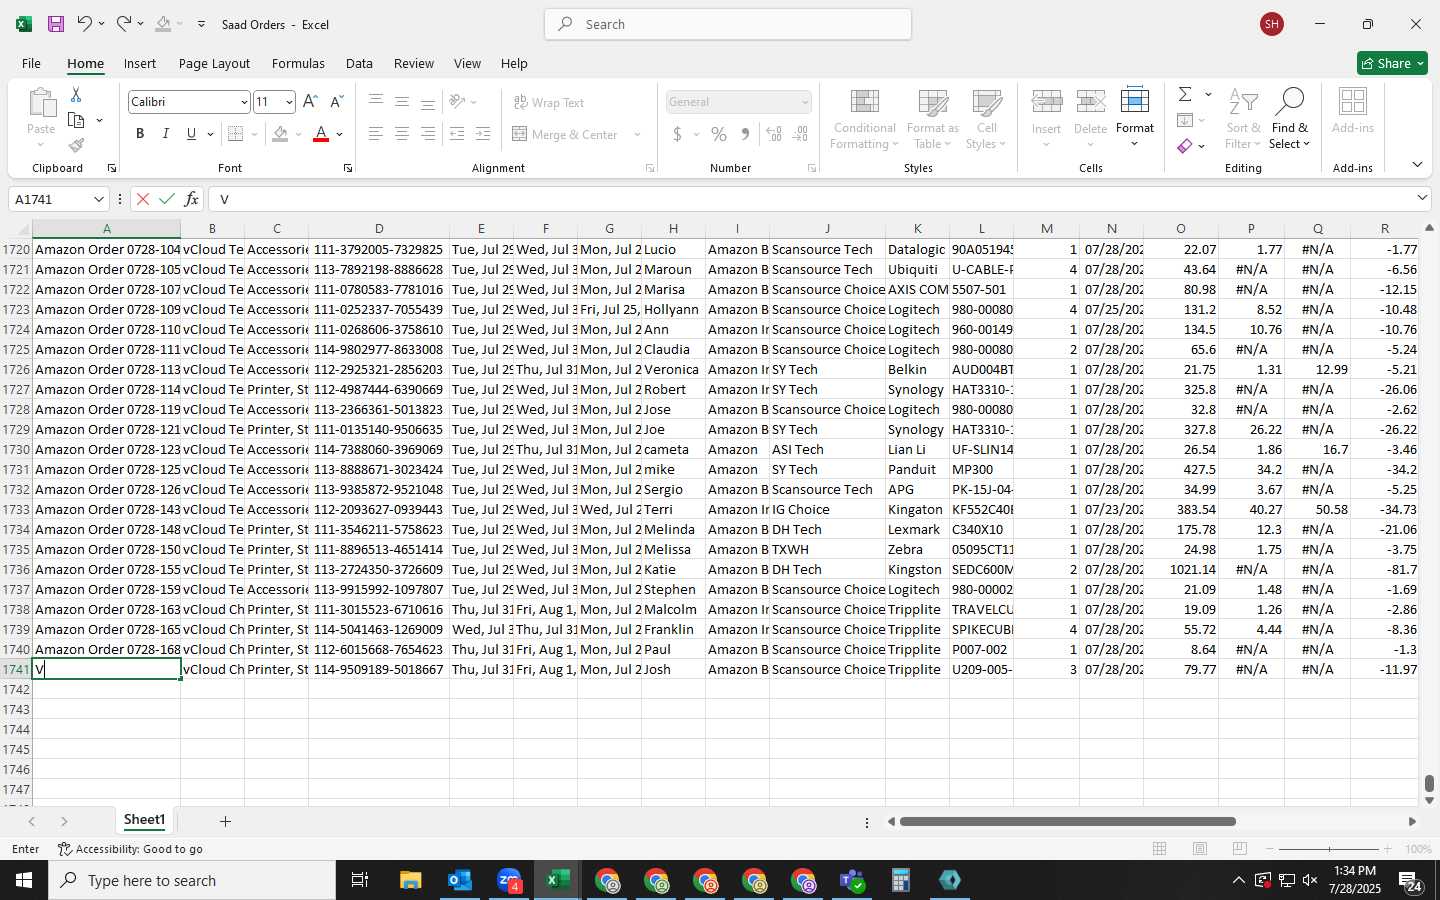Decrease font size with the smaller A icon

click(x=337, y=101)
